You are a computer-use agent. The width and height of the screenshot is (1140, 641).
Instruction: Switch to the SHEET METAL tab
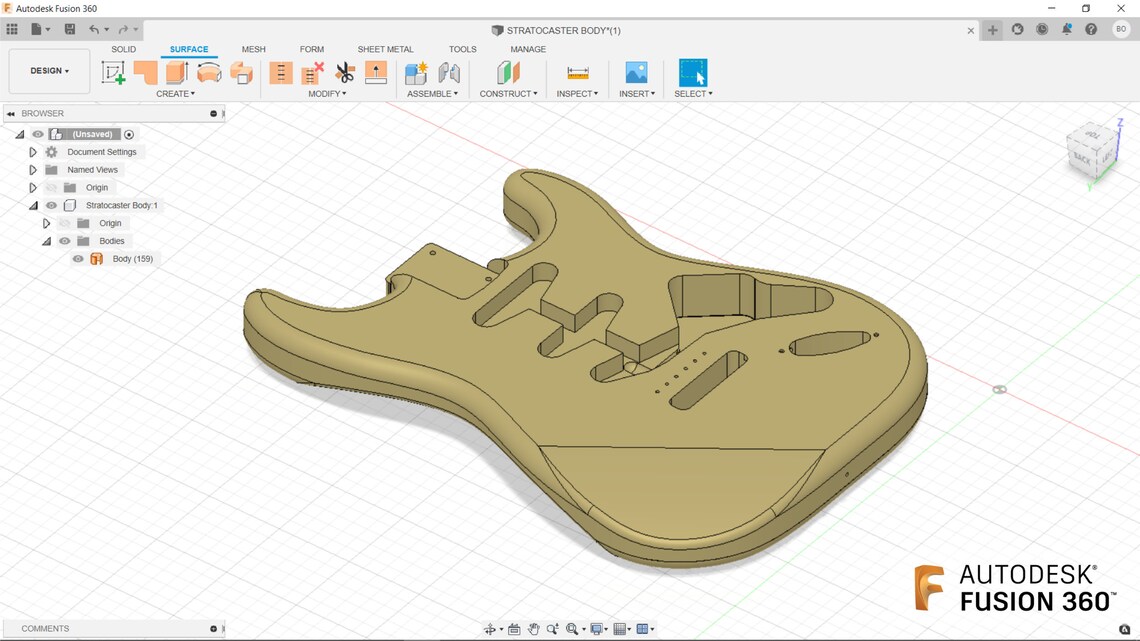point(386,49)
